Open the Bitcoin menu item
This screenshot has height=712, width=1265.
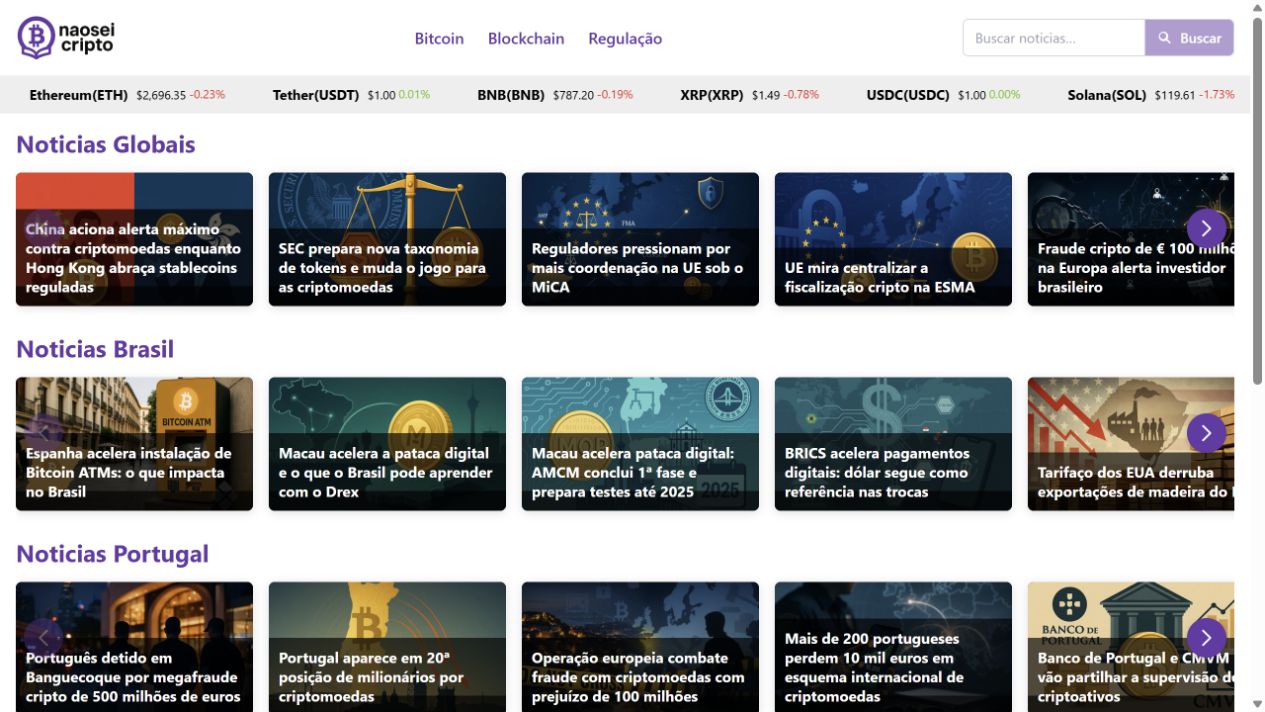point(439,38)
